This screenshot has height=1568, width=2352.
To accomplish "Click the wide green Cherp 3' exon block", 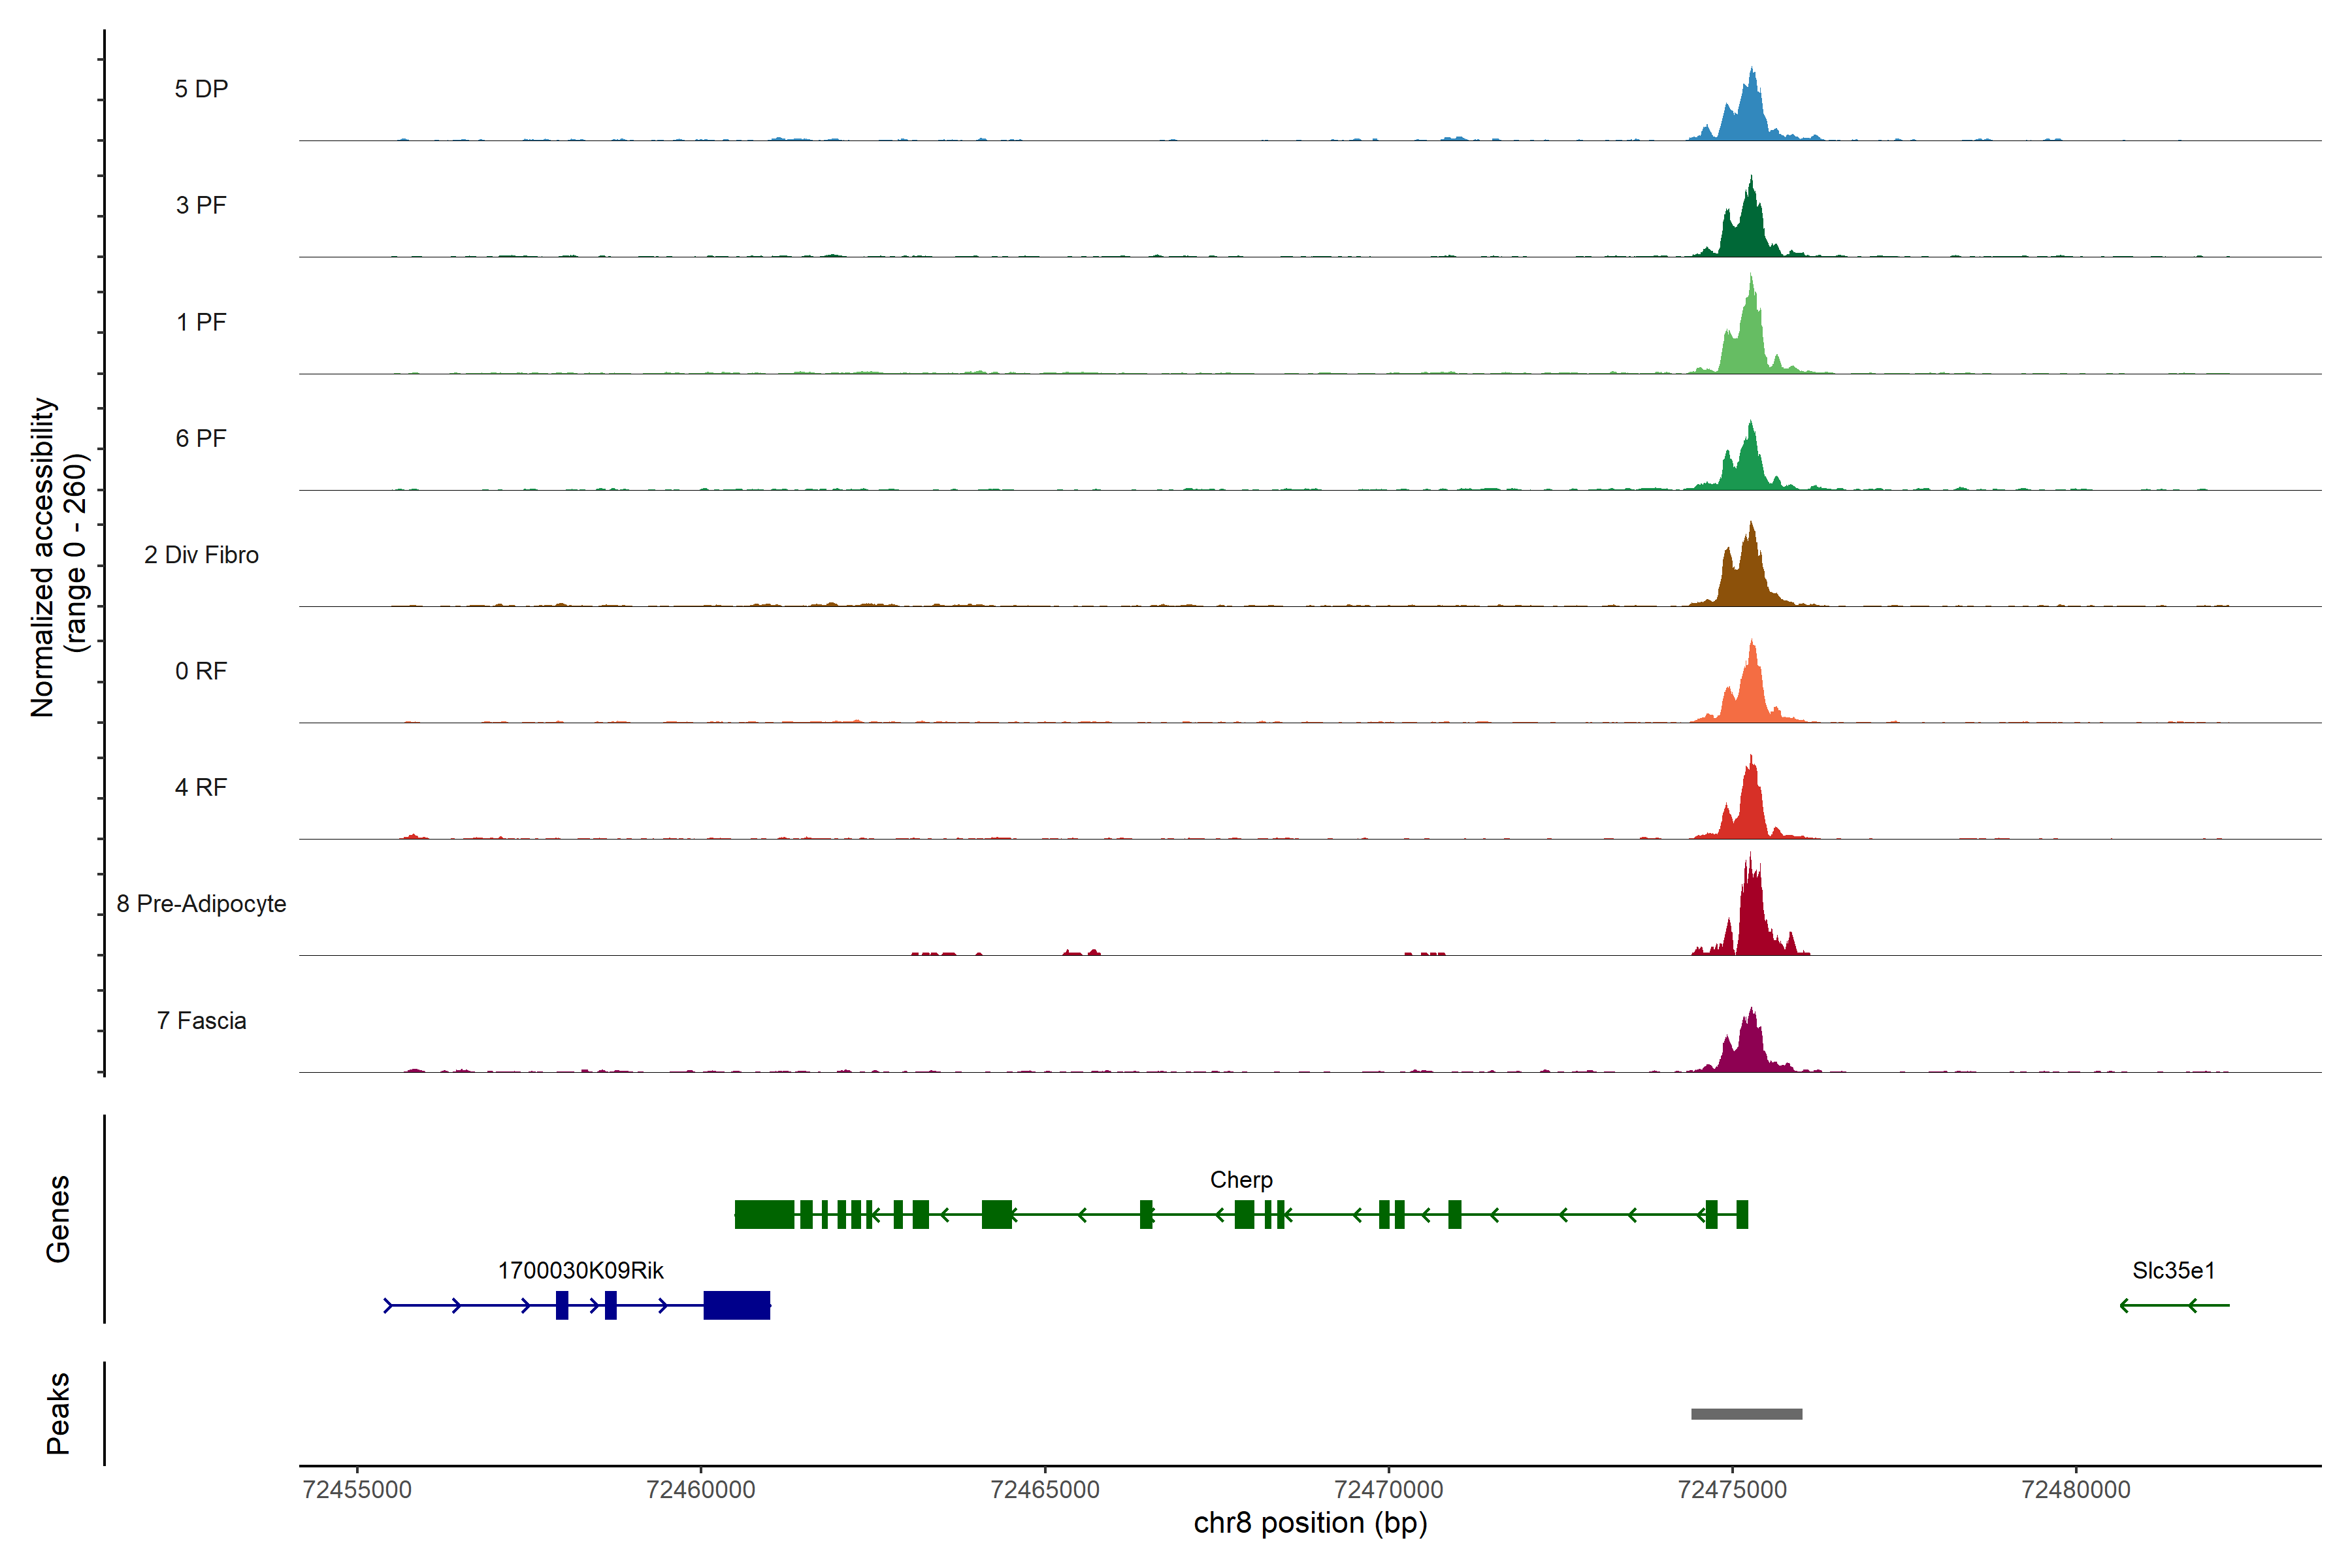I will (764, 1214).
